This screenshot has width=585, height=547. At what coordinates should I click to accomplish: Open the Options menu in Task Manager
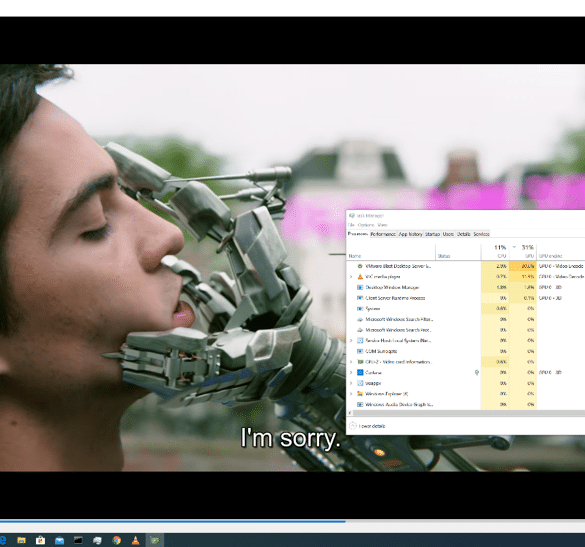pos(366,225)
